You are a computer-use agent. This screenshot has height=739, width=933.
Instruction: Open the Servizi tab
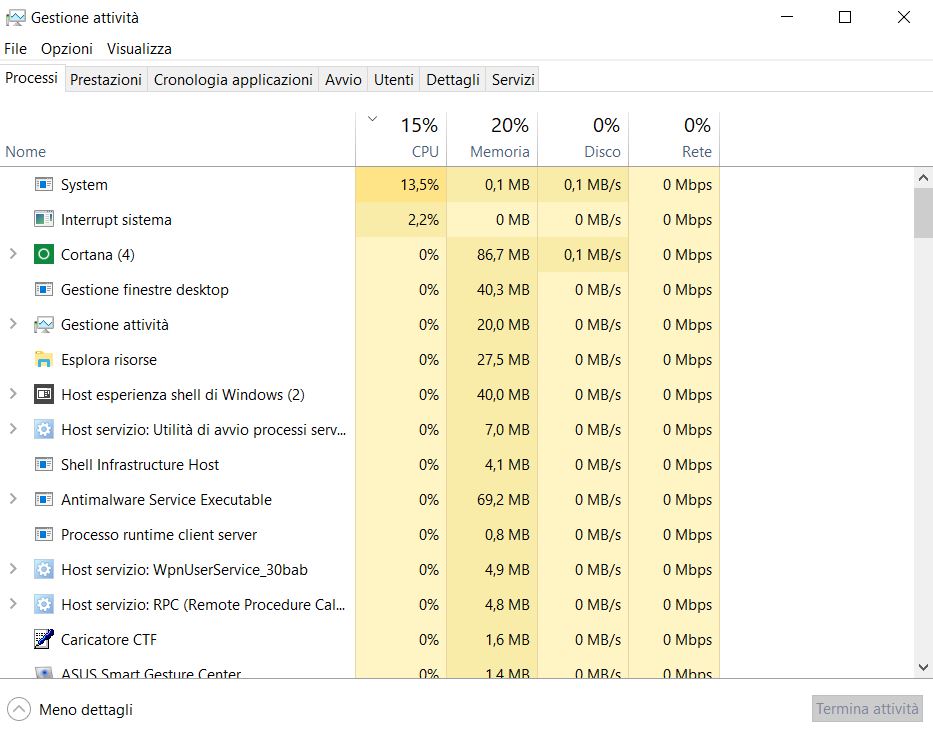(x=513, y=80)
